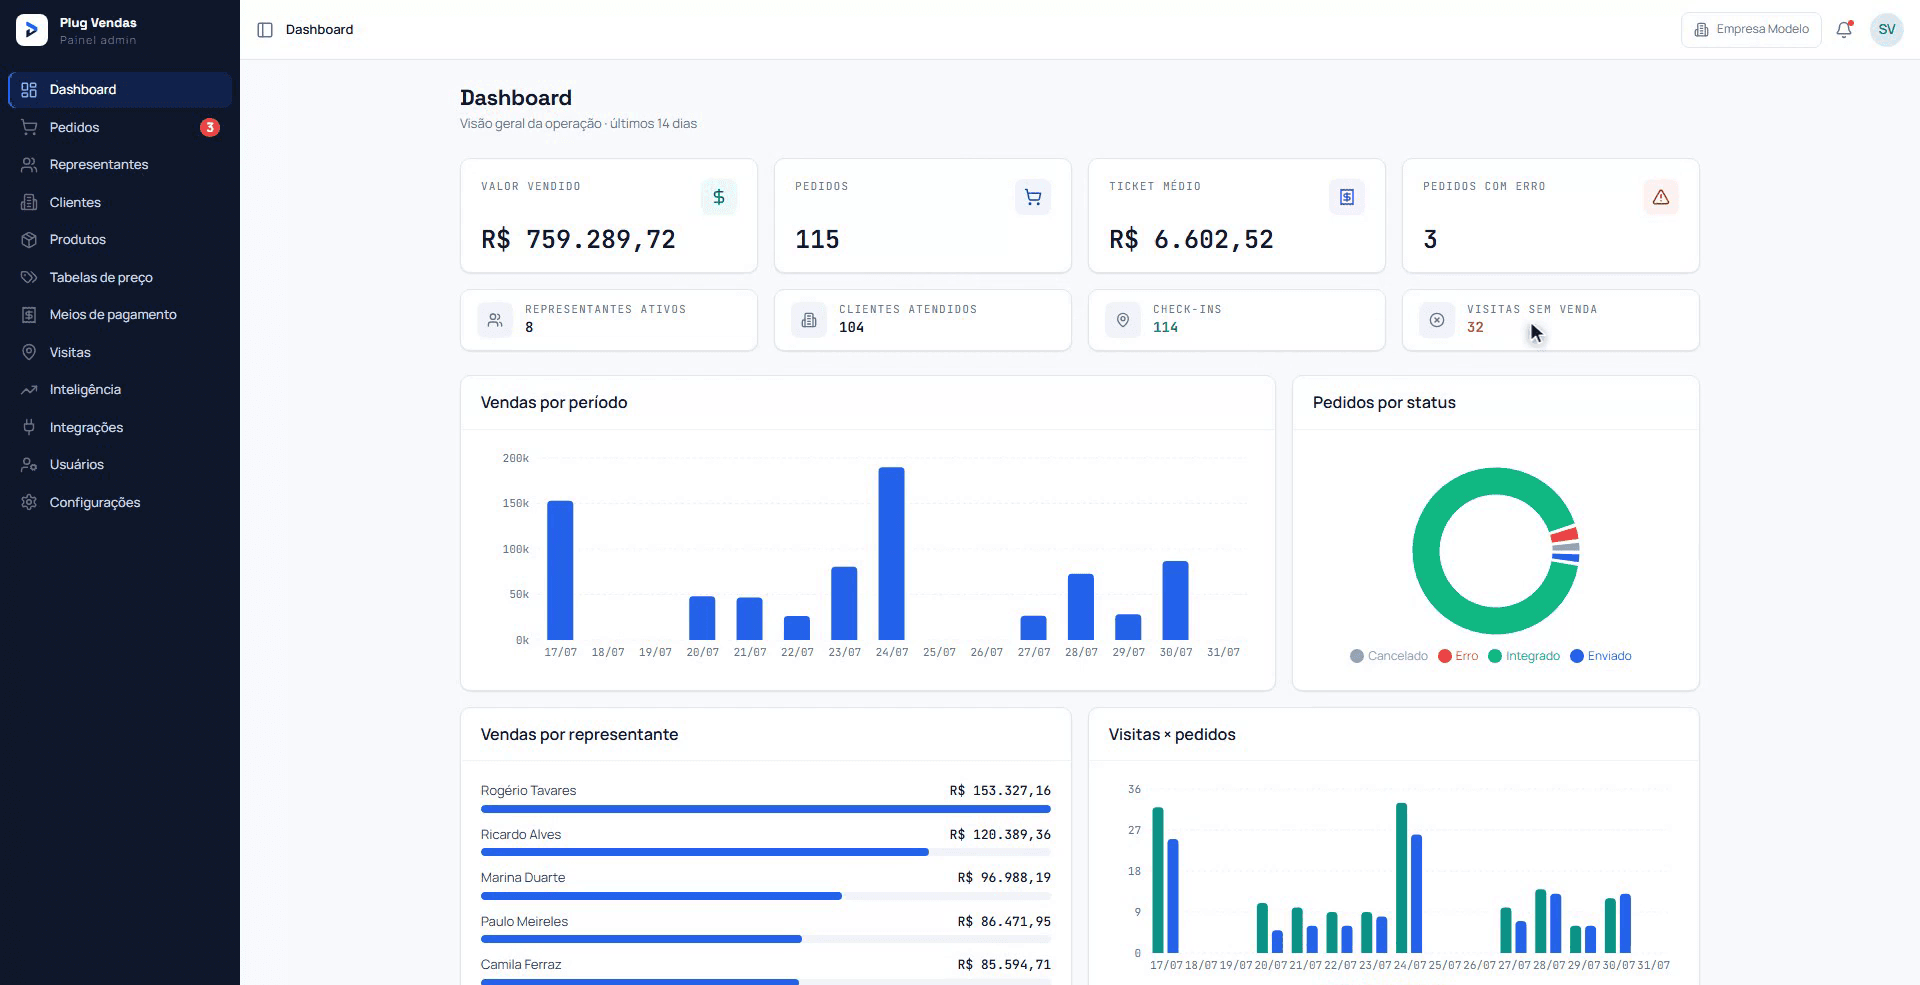This screenshot has height=985, width=1920.
Task: Click the Tabelas de preço tag icon
Action: pos(29,277)
